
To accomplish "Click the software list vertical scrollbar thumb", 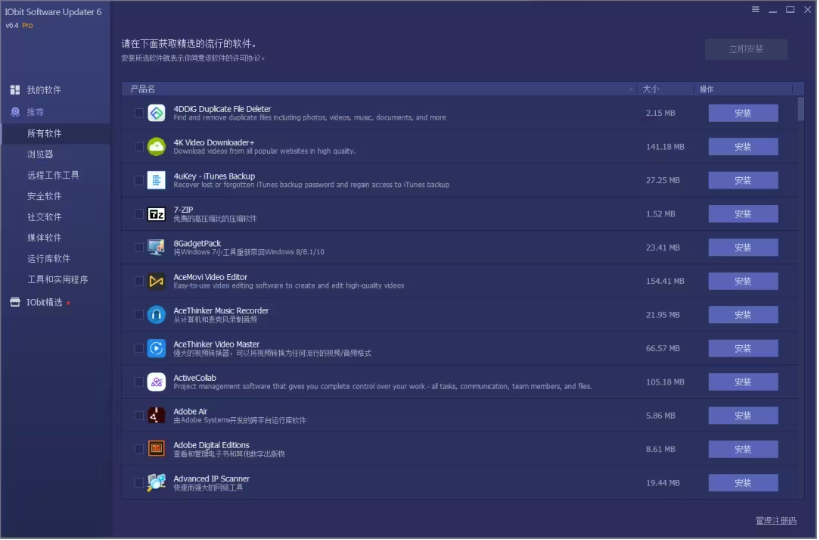I will point(801,109).
